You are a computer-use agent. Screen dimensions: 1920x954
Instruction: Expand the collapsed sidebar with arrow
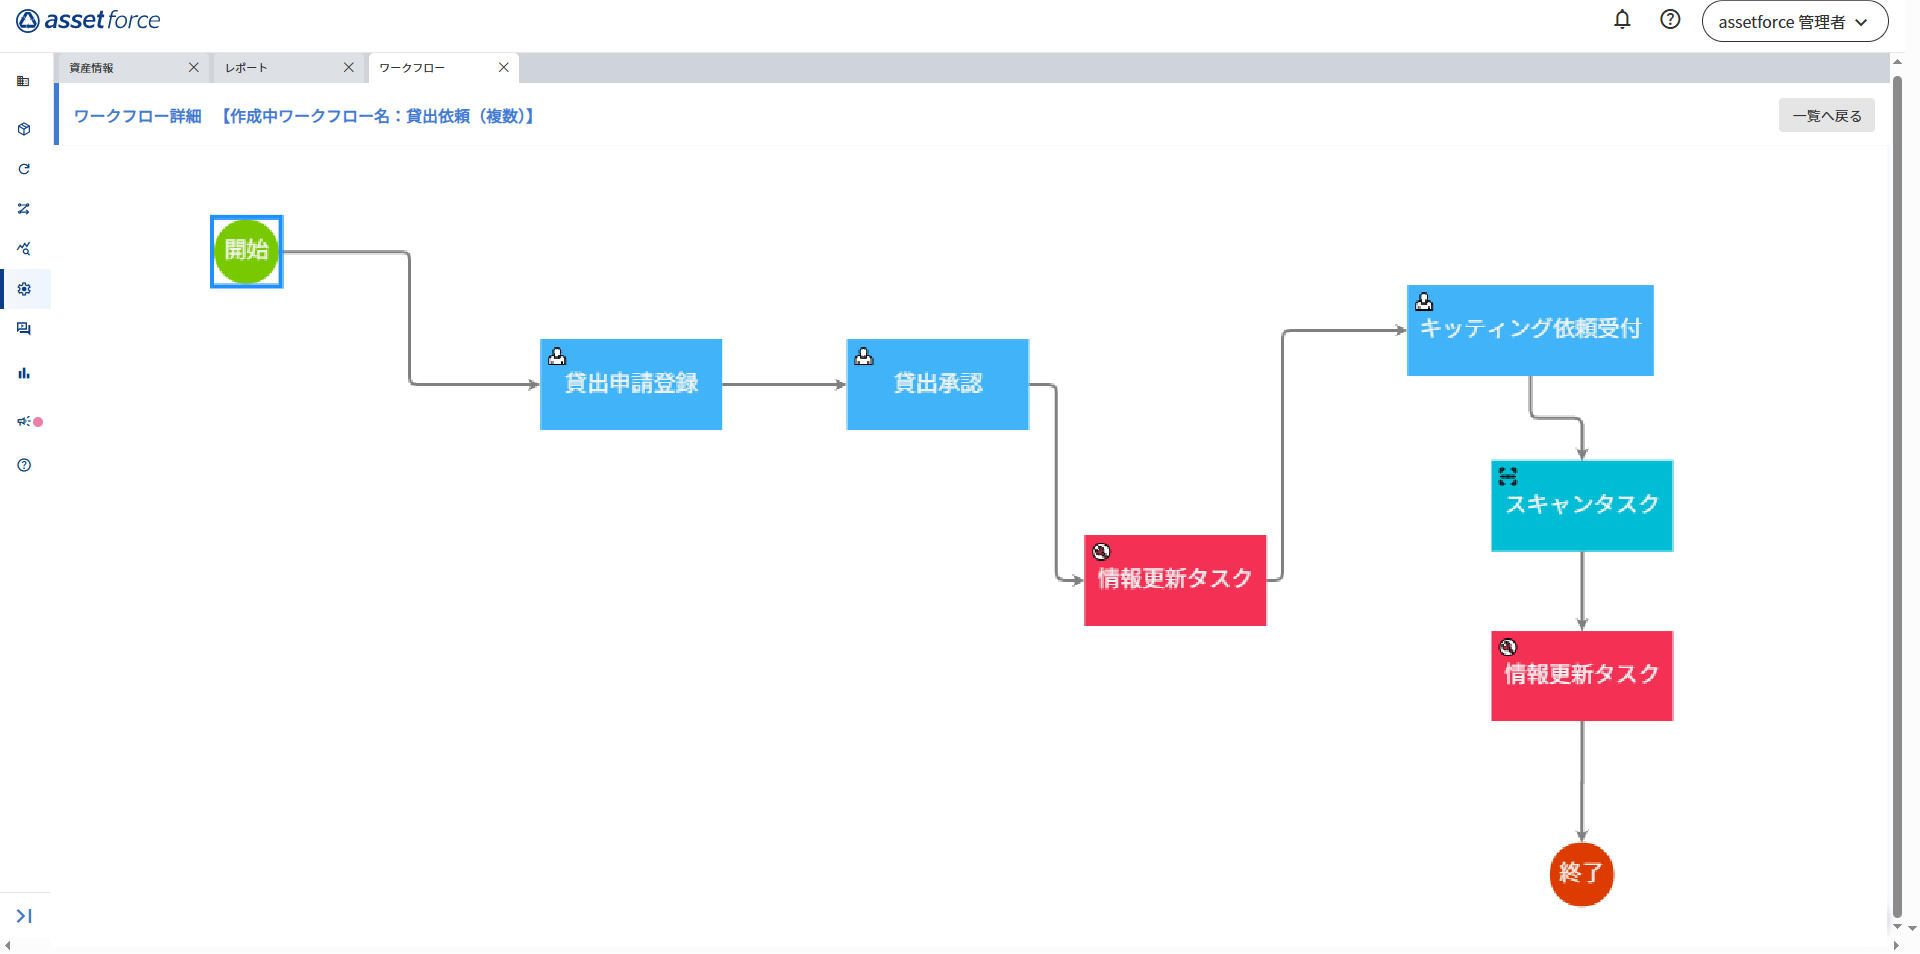(24, 916)
